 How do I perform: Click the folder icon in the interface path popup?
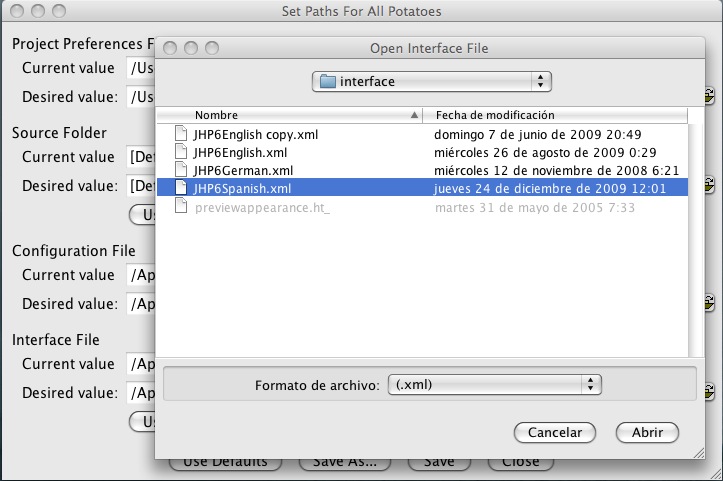point(327,82)
